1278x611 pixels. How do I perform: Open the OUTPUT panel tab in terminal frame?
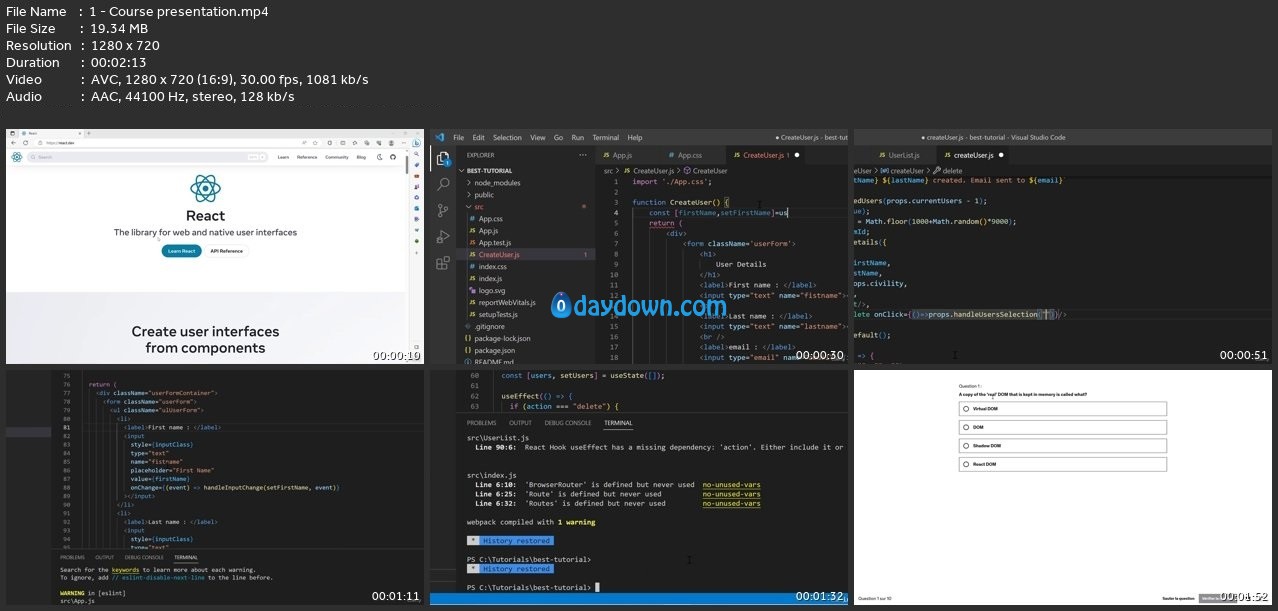point(520,423)
